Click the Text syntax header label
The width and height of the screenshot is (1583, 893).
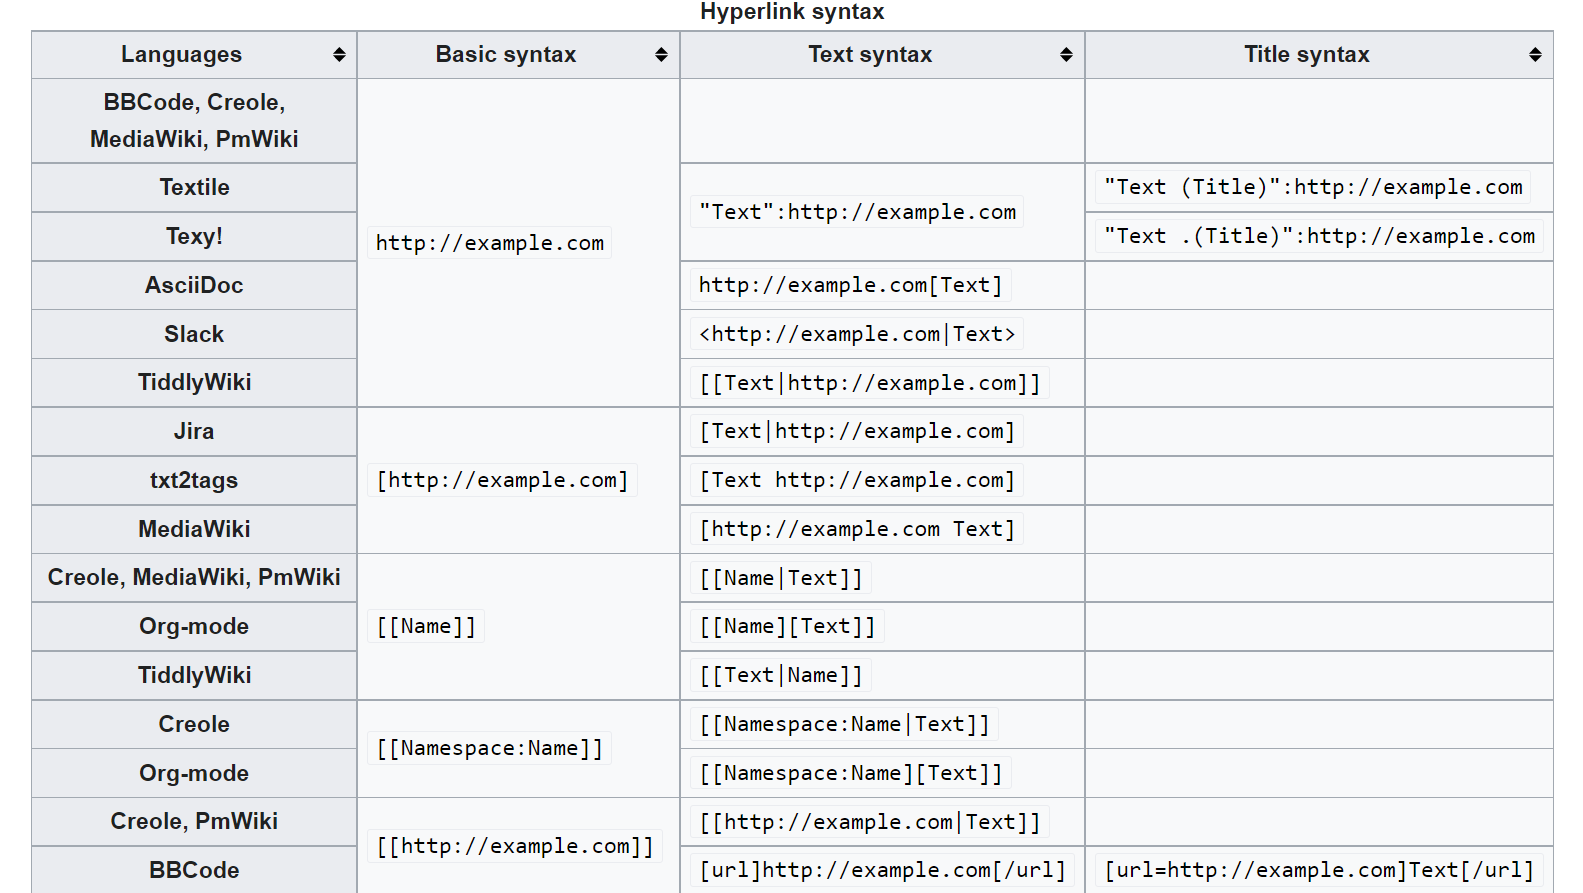pyautogui.click(x=870, y=55)
